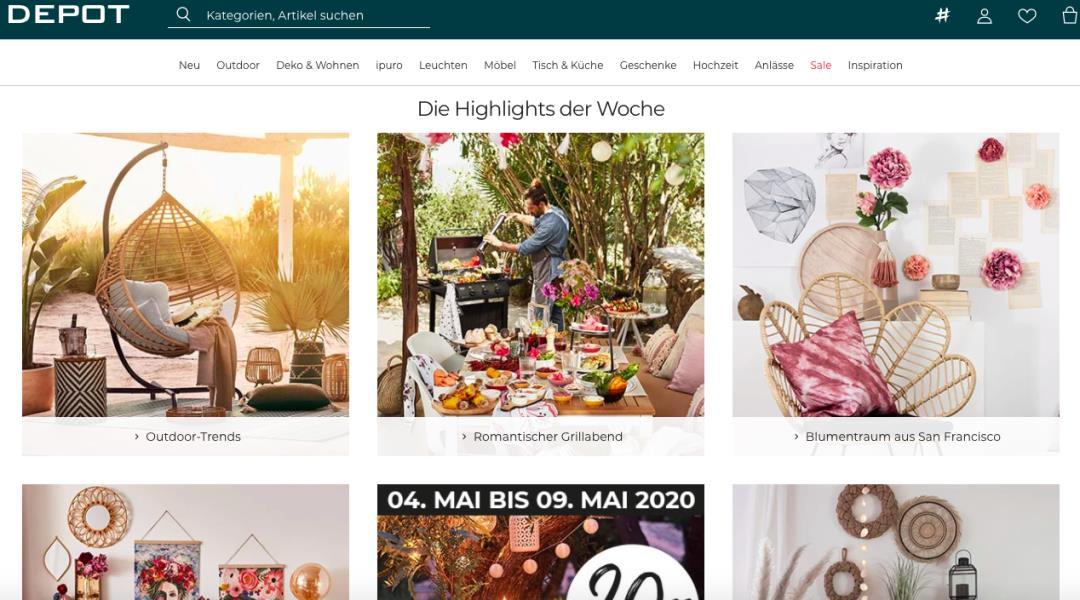This screenshot has height=600, width=1080.
Task: Open the red Sale menu item
Action: point(820,65)
